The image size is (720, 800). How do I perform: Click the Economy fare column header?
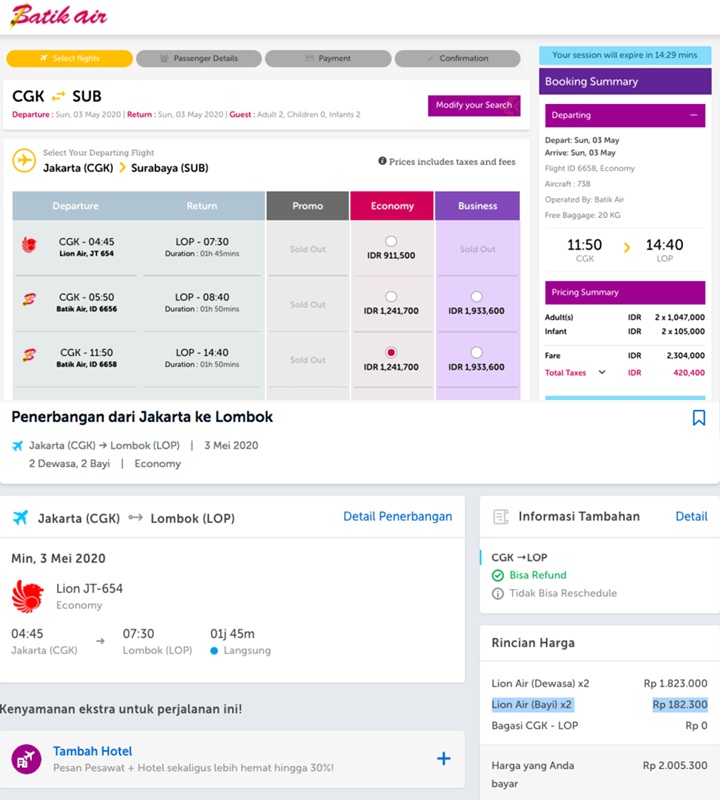click(x=392, y=206)
